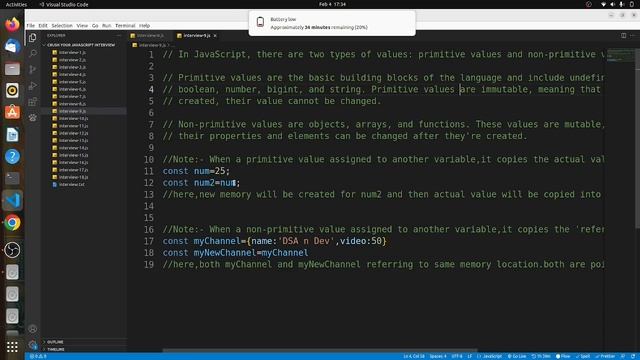Click the Flow status bar item
Image resolution: width=640 pixels, height=360 pixels.
(x=563, y=356)
